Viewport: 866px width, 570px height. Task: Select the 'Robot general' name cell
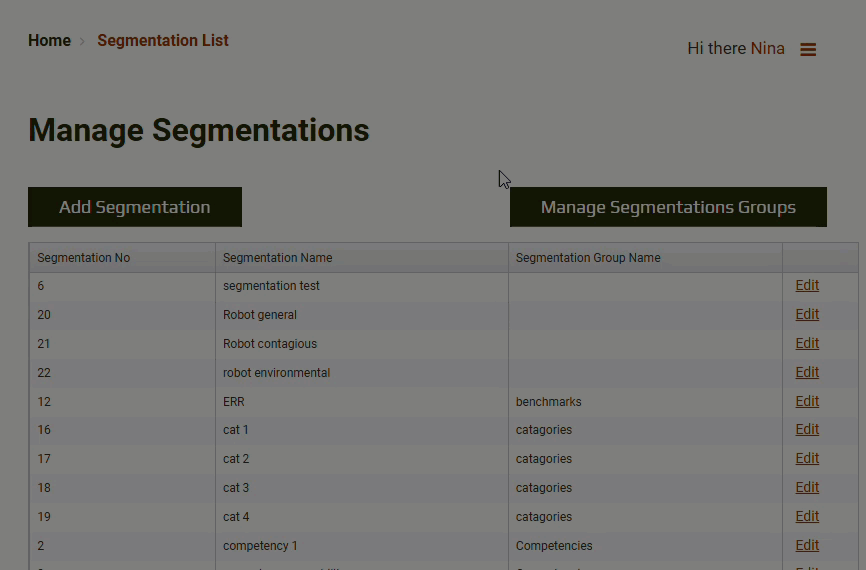(x=362, y=315)
